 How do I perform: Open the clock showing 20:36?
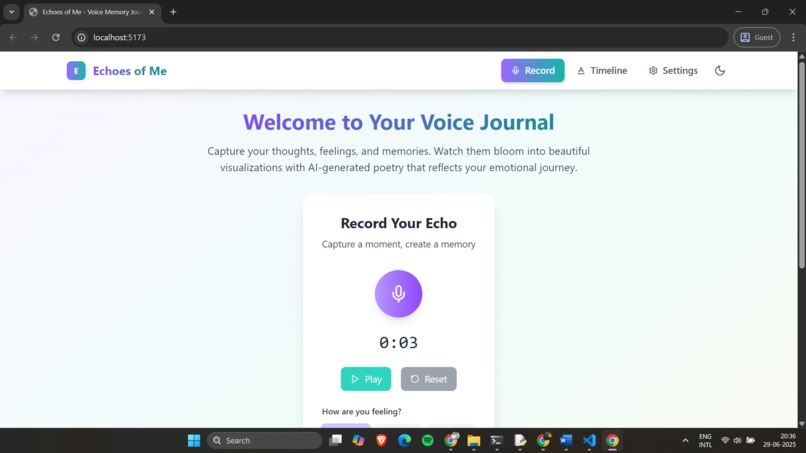coord(780,441)
